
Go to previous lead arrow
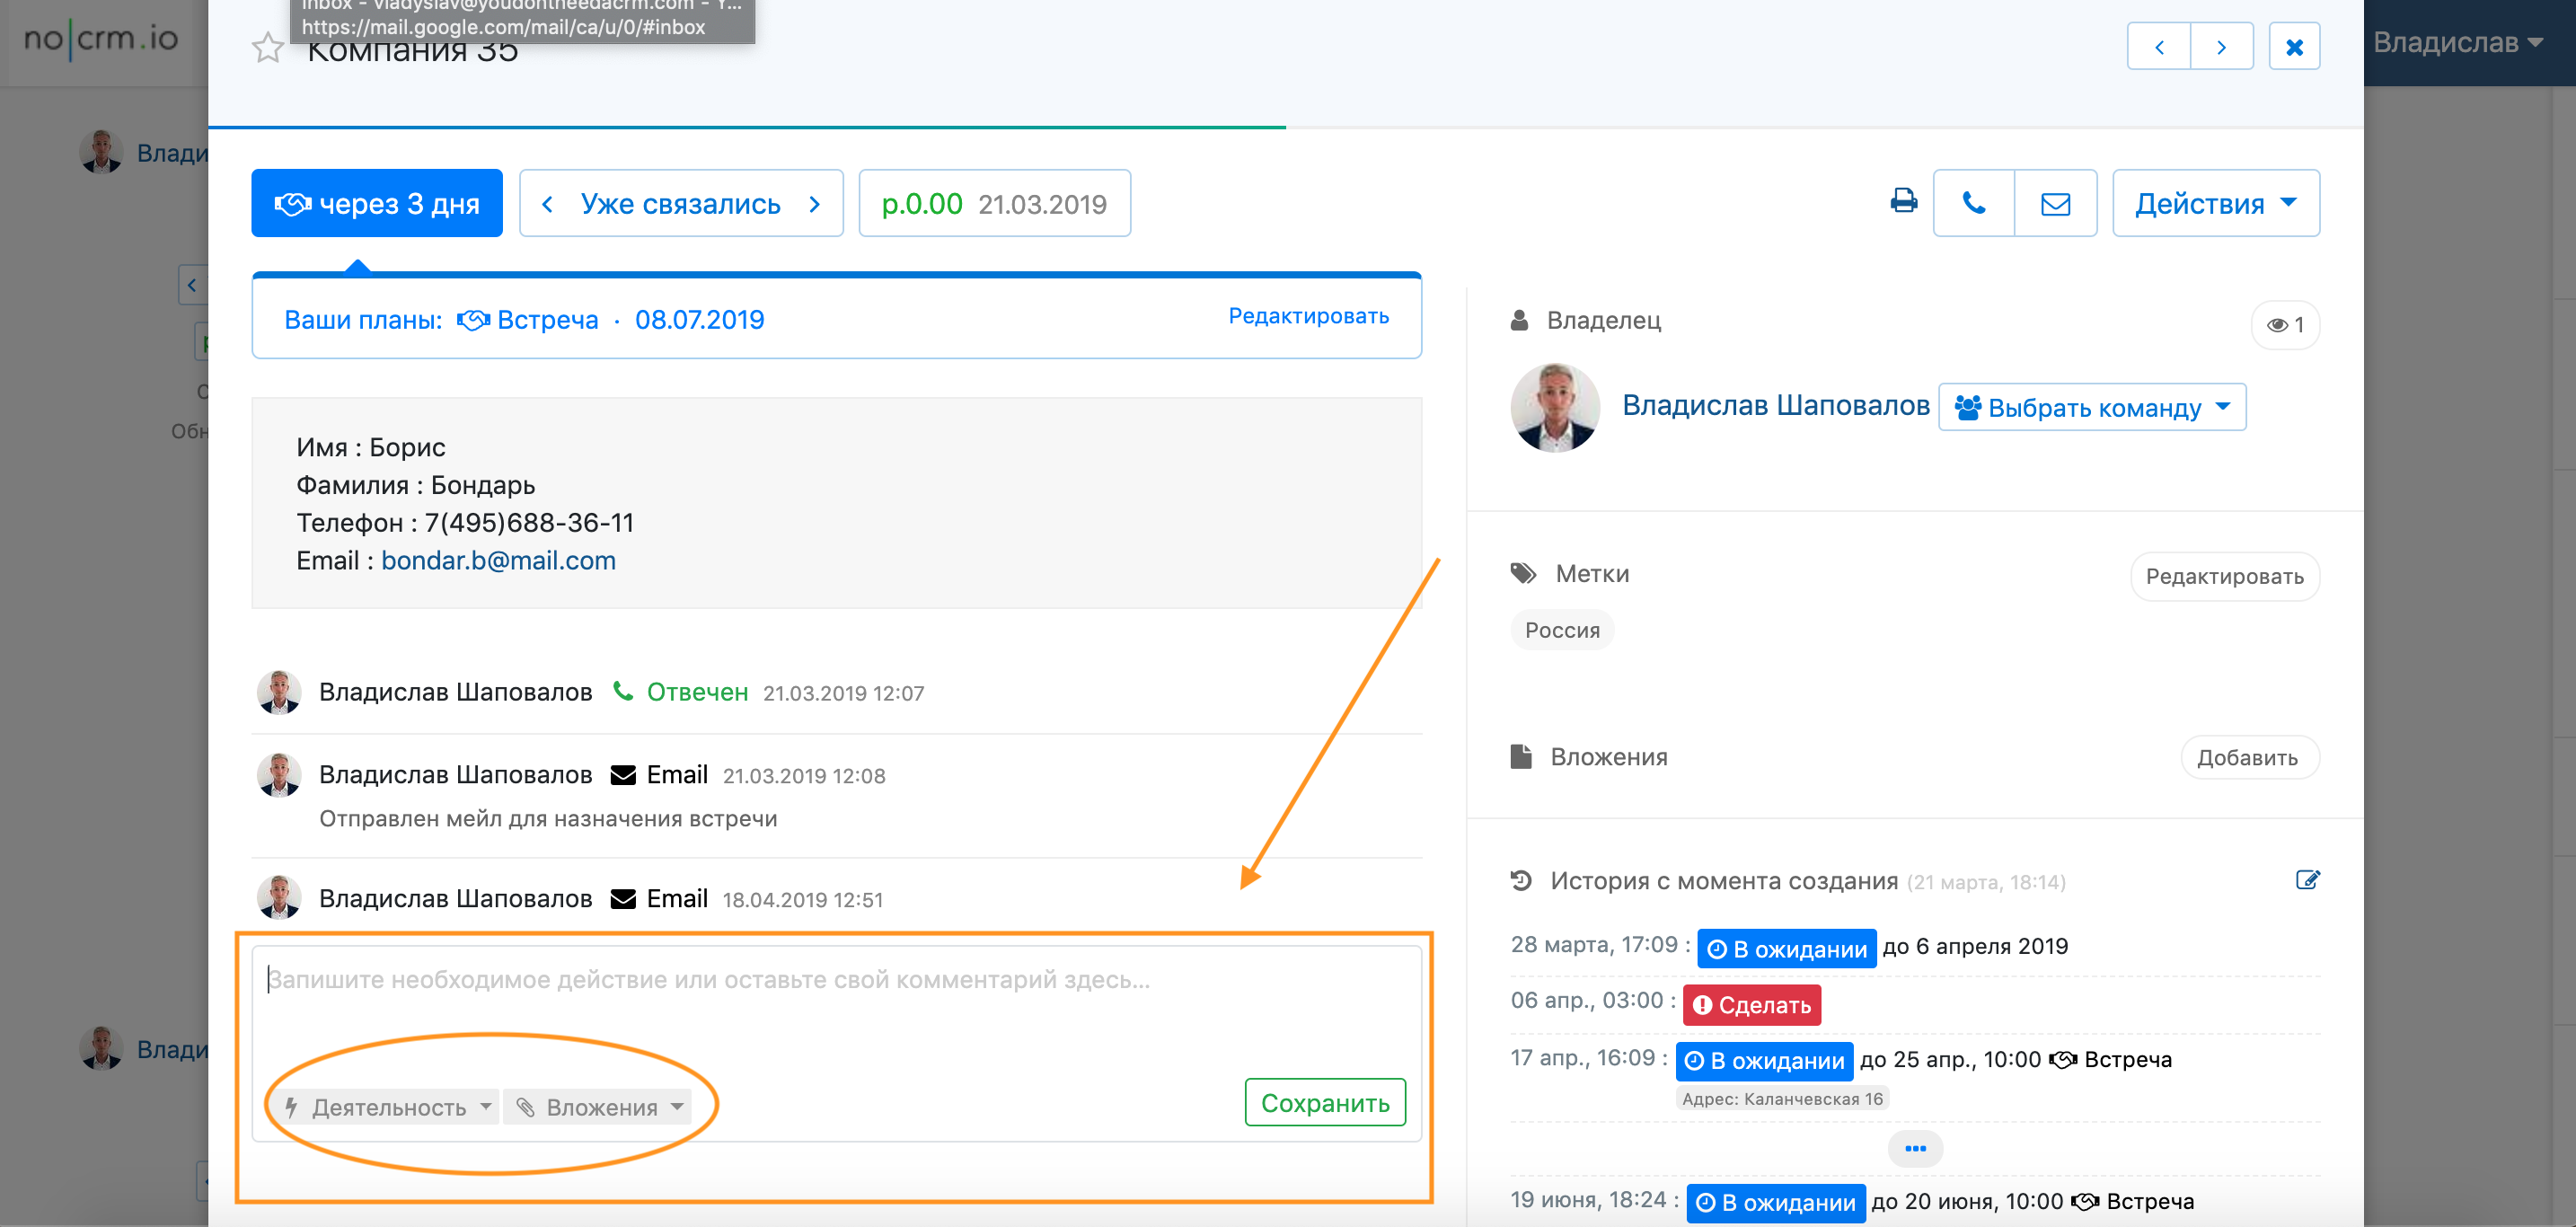tap(2159, 47)
